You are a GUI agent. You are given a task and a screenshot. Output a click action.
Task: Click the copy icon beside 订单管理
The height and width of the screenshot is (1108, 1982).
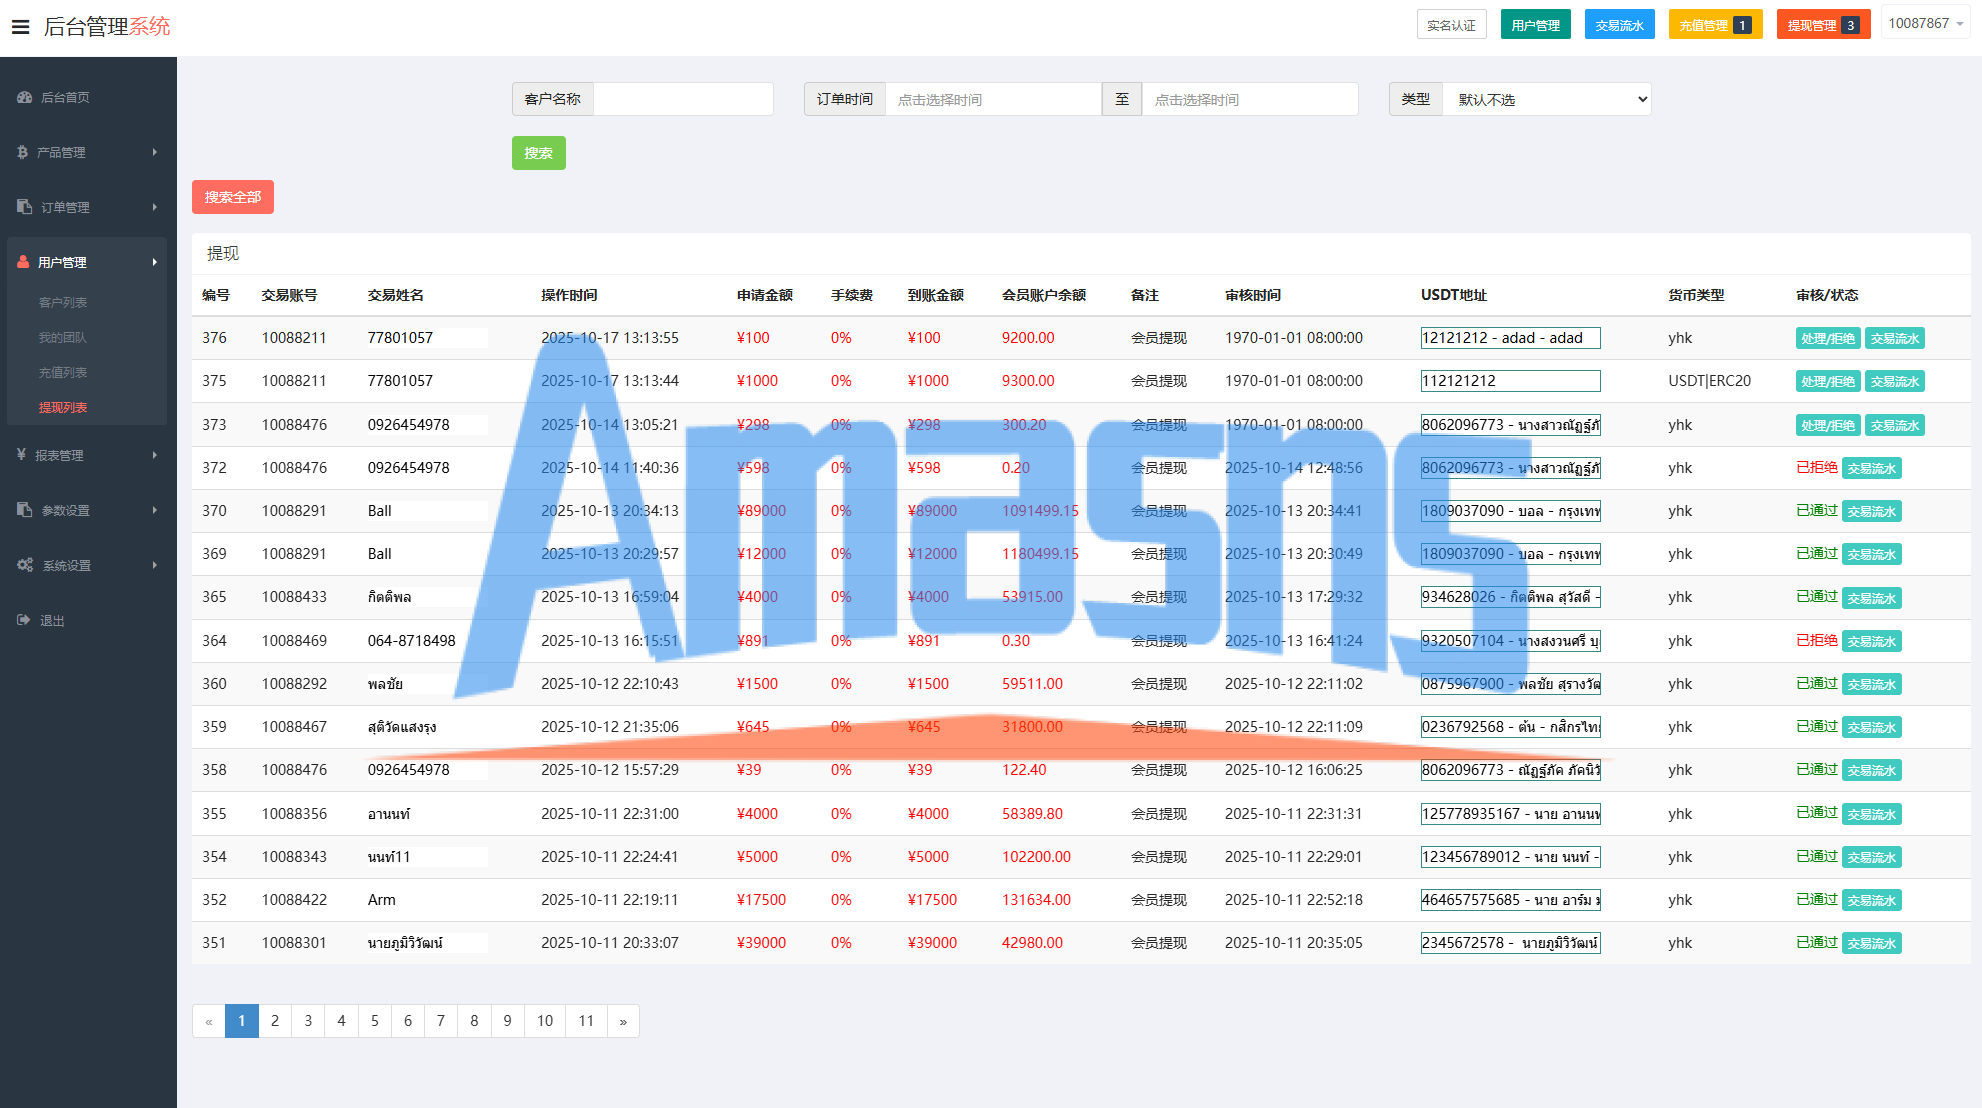tap(24, 207)
